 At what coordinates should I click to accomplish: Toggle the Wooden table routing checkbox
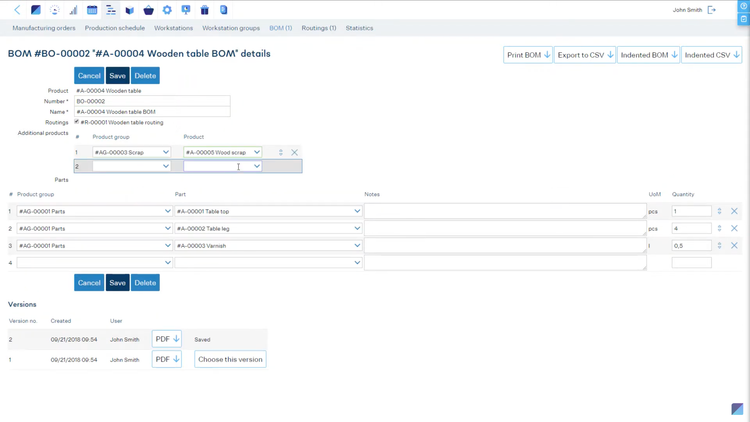77,122
